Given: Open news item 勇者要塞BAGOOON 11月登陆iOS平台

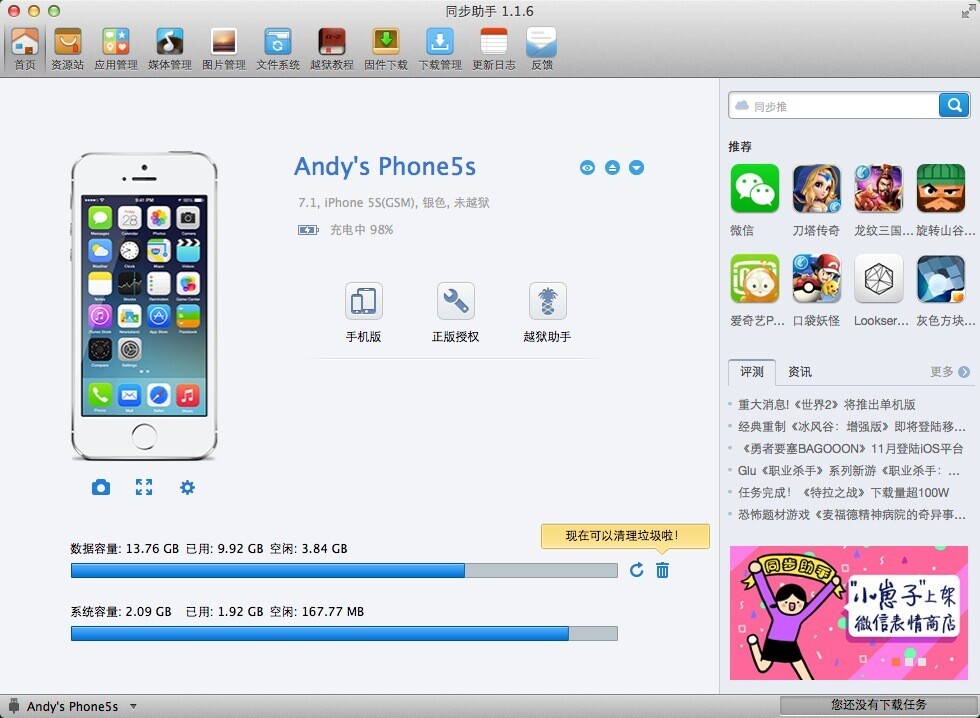Looking at the screenshot, I should point(851,449).
